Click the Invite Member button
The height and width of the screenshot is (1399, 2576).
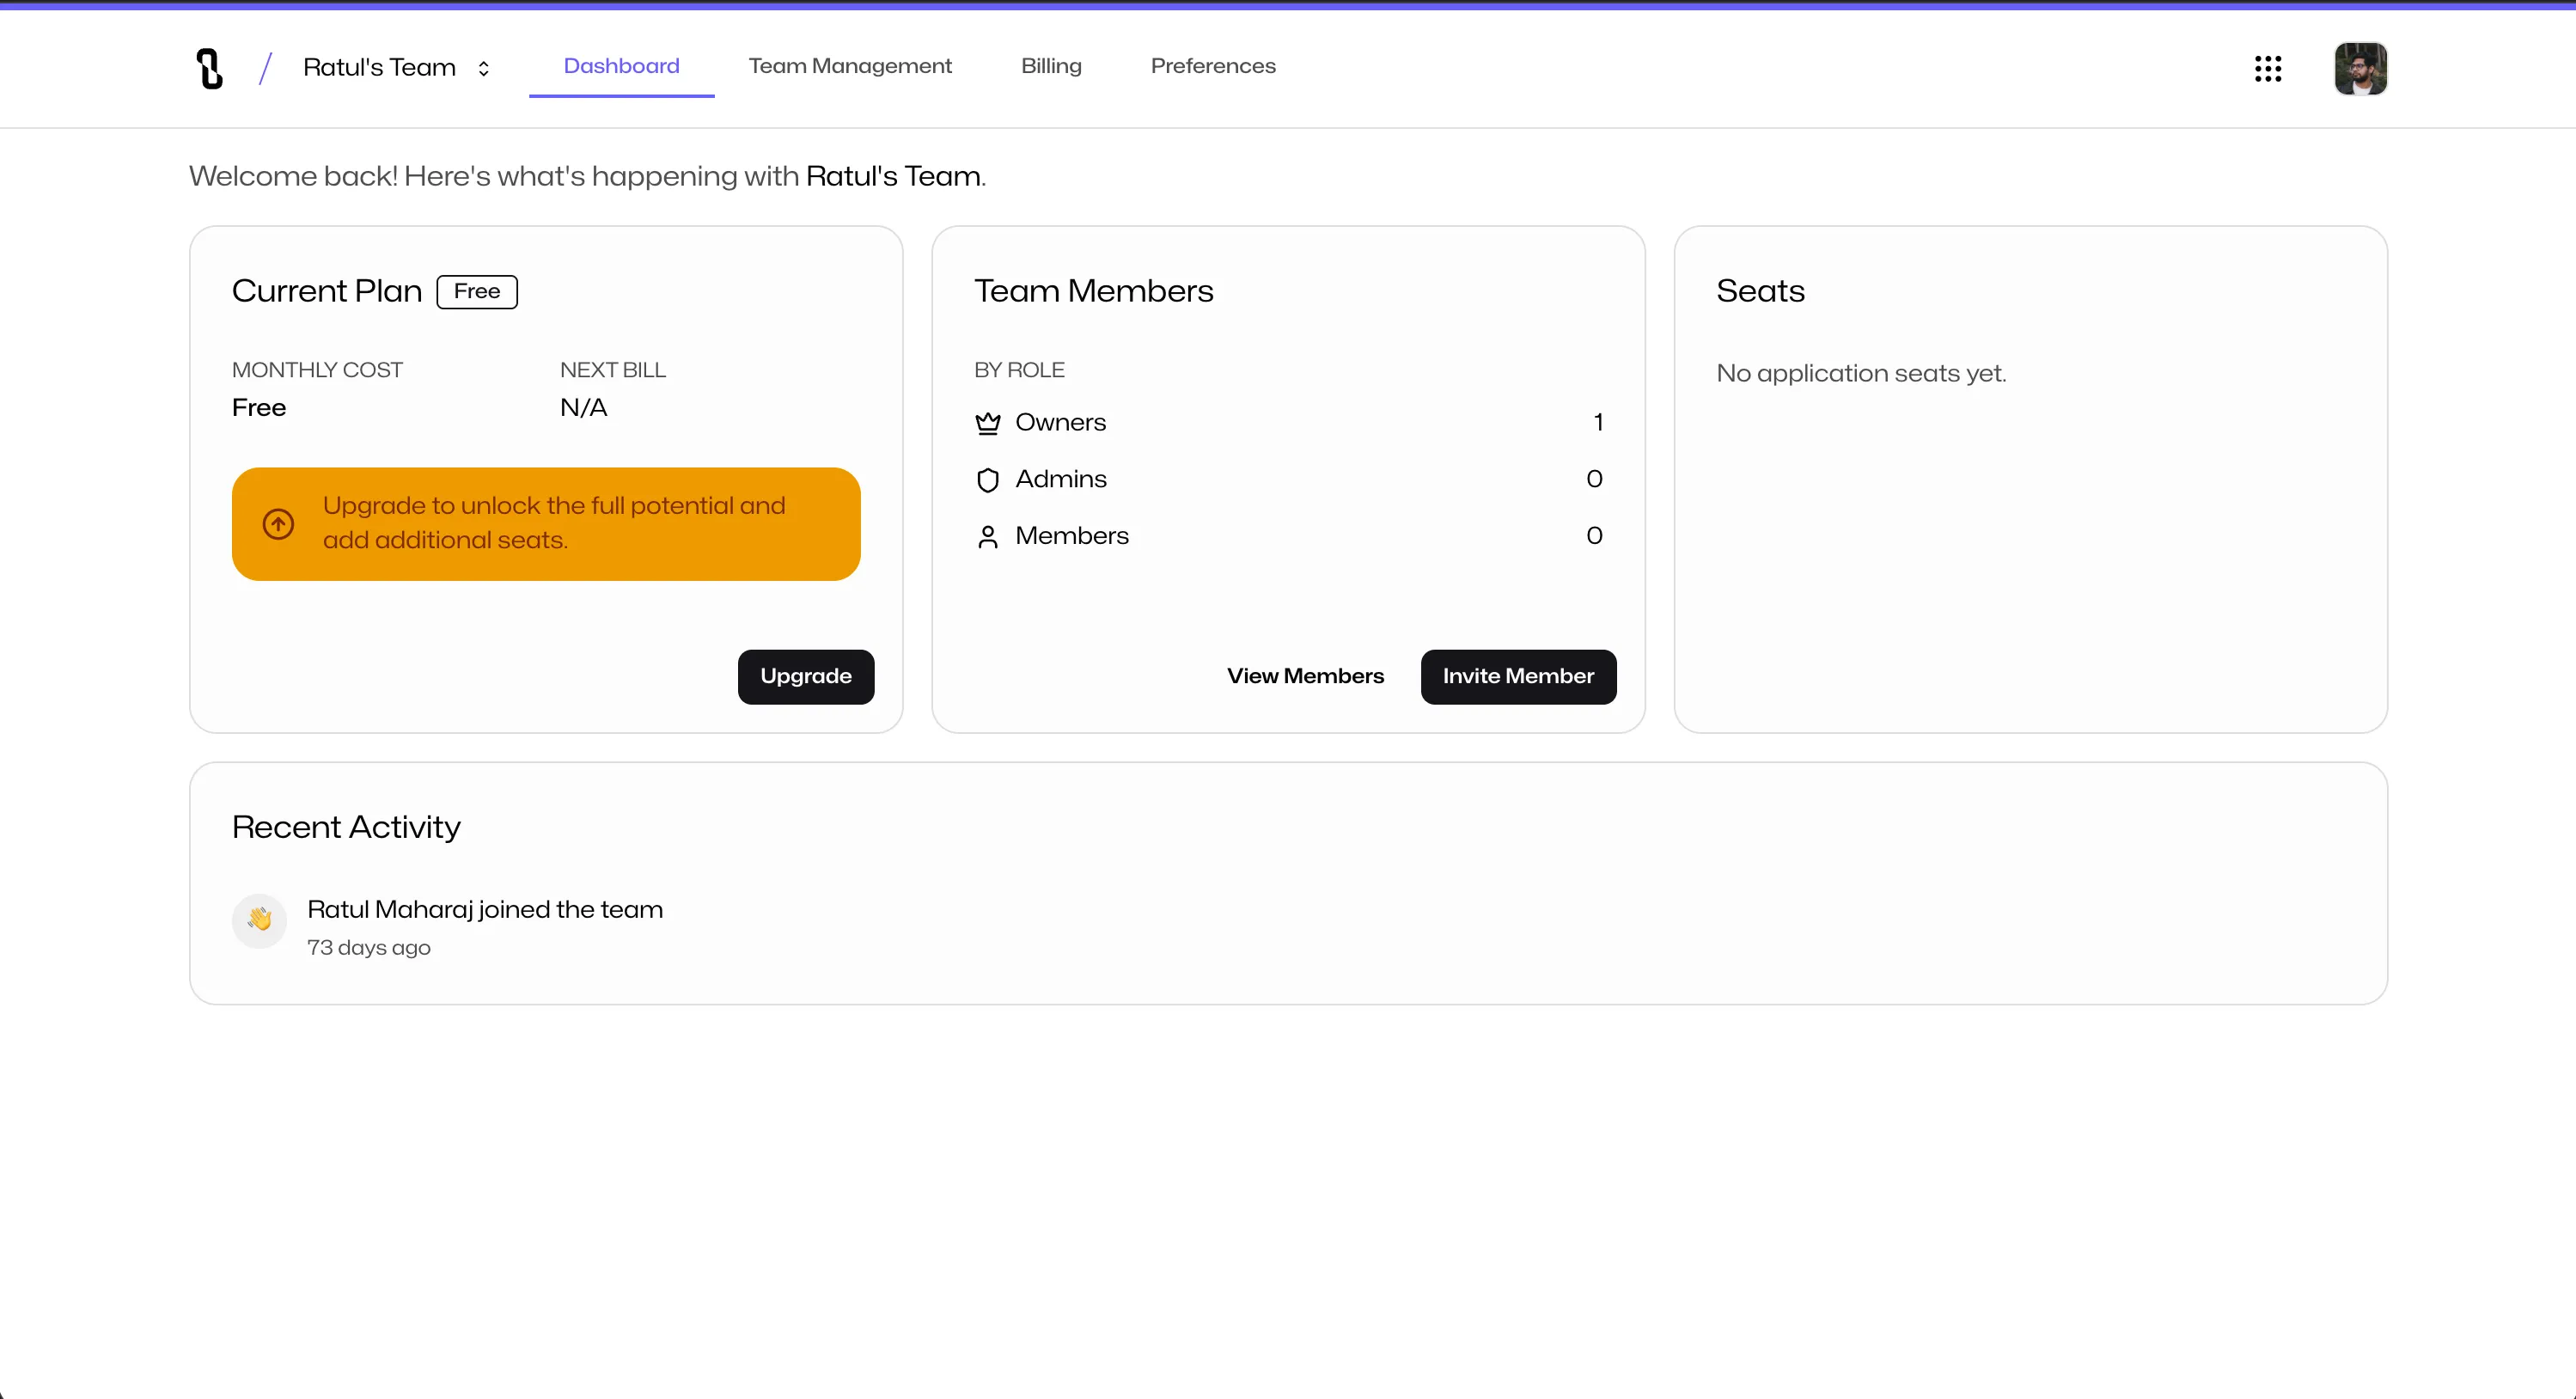pos(1517,676)
